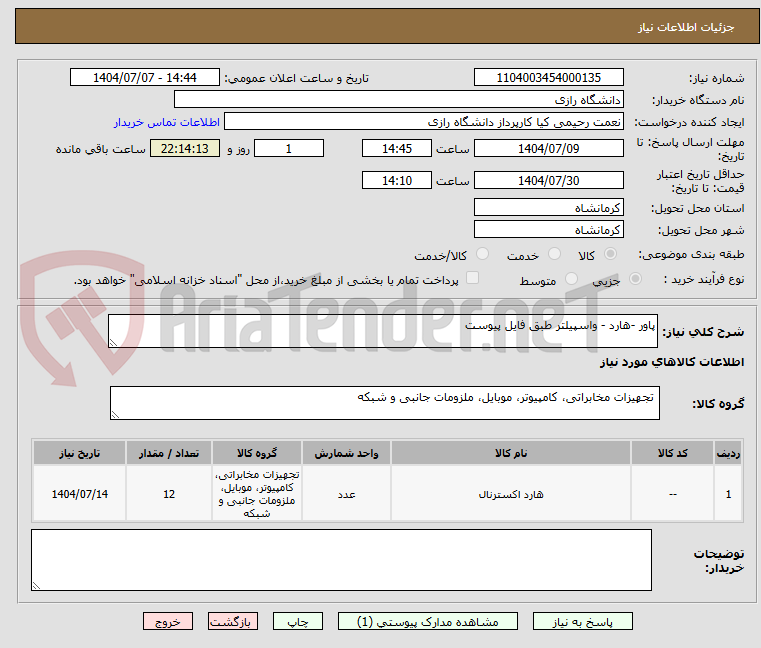The height and width of the screenshot is (648, 761).
Task: Click the remaining time countdown 22:14:13
Action: click(184, 149)
